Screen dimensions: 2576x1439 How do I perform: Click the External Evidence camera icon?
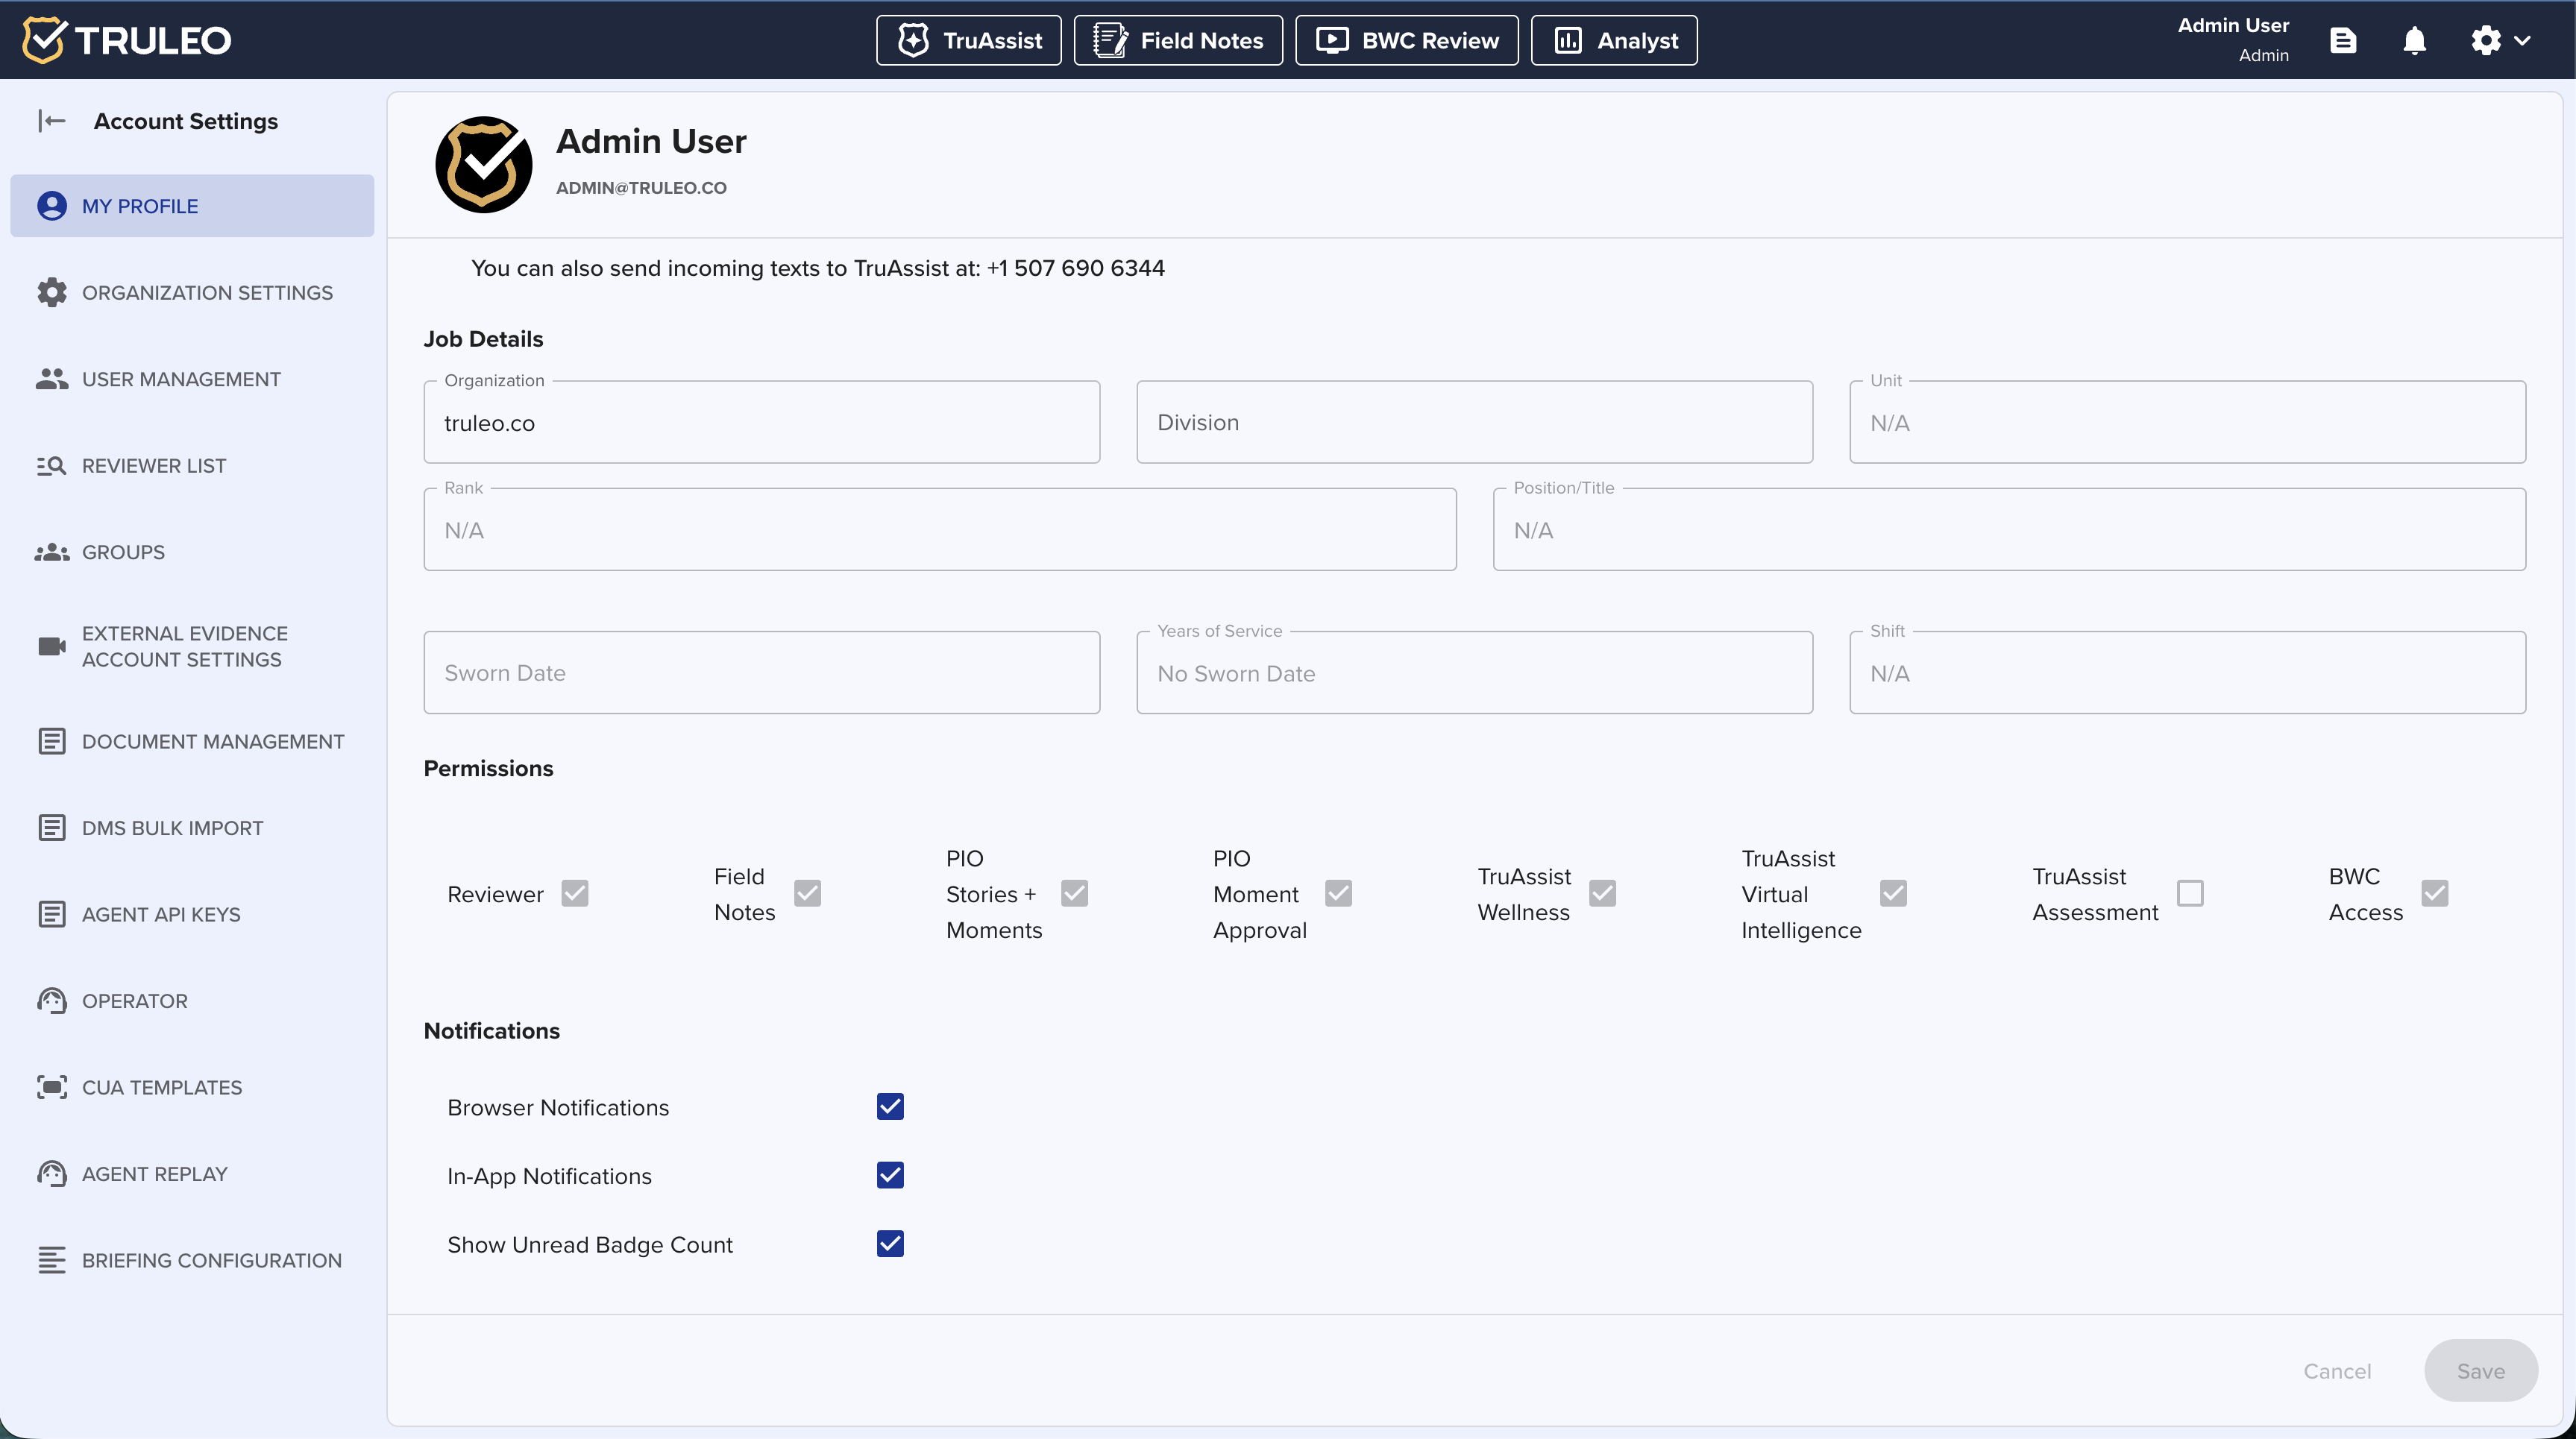click(x=52, y=646)
